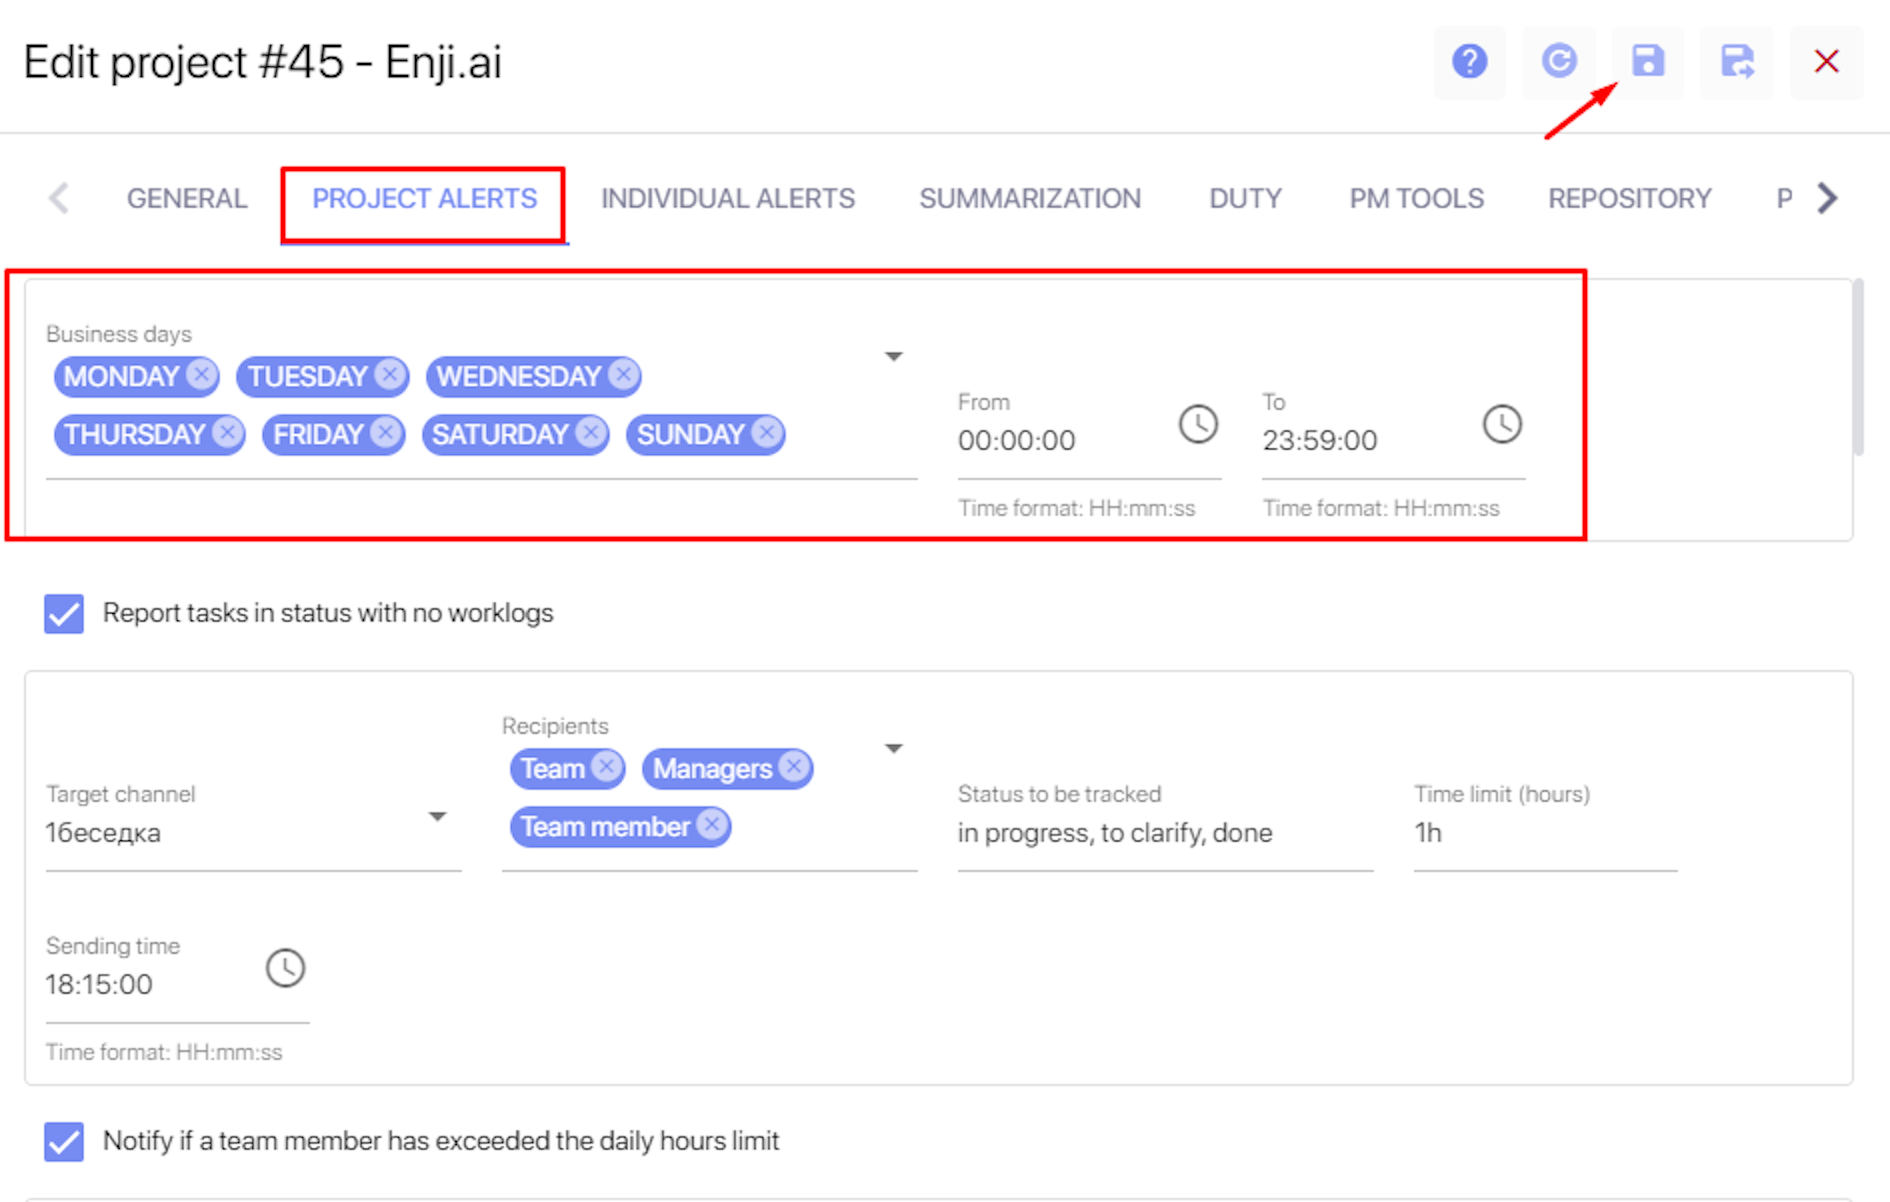The width and height of the screenshot is (1890, 1202).
Task: Expand the Recipients dropdown
Action: [x=894, y=748]
